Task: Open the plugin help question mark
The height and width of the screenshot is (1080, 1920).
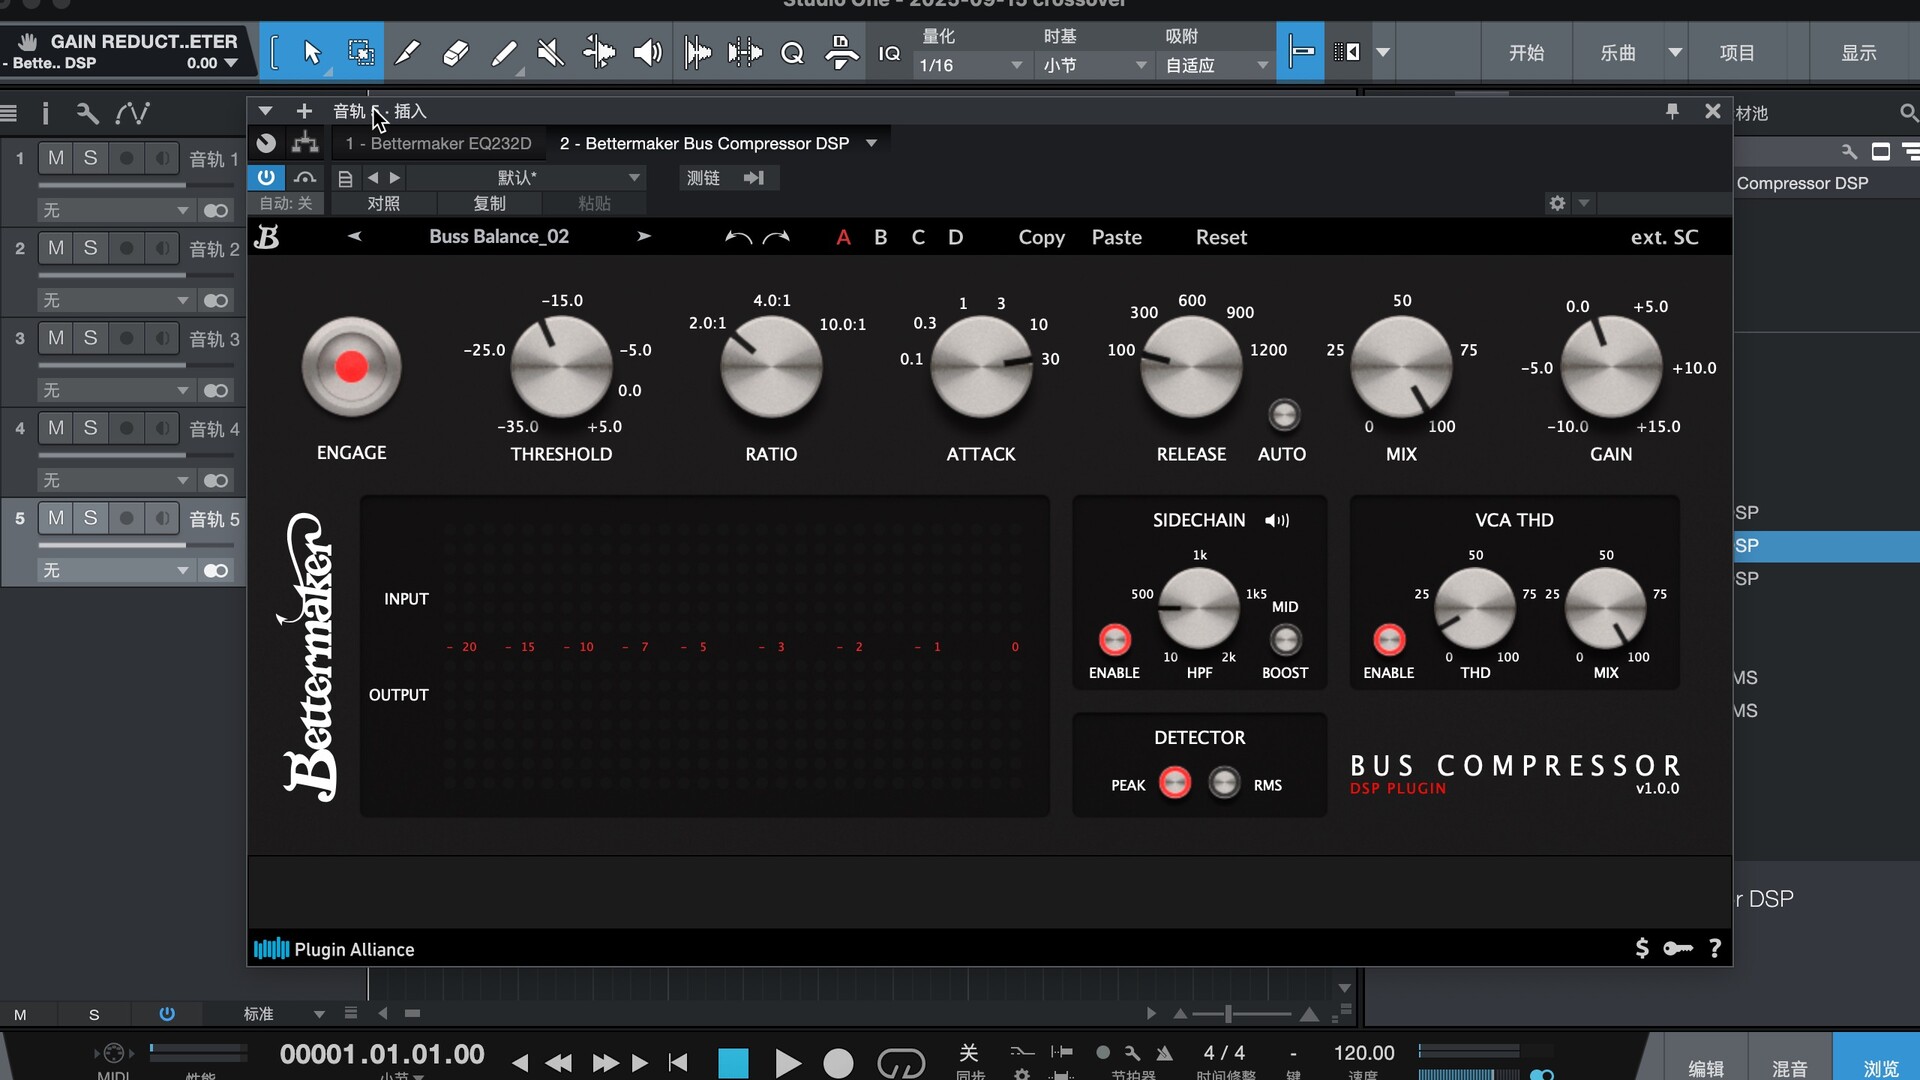Action: [x=1715, y=948]
